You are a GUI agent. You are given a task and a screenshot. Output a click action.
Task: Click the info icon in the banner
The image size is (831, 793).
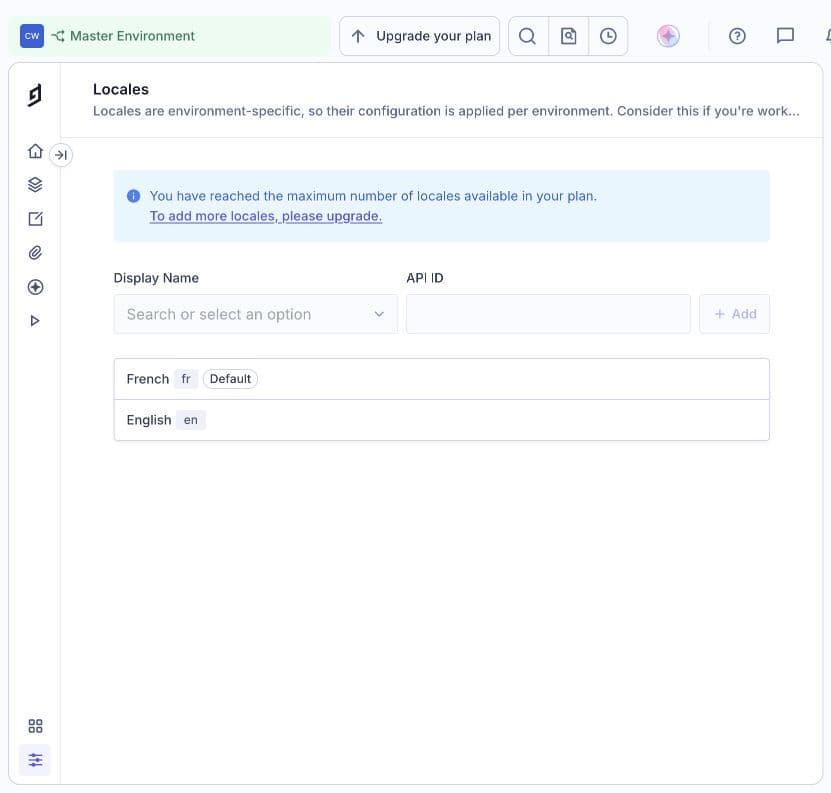134,196
